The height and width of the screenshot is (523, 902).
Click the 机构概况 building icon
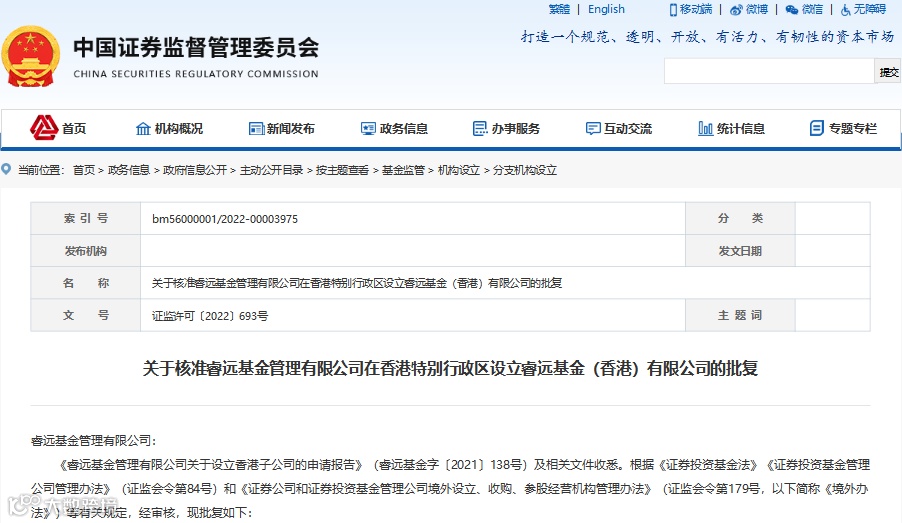[143, 129]
